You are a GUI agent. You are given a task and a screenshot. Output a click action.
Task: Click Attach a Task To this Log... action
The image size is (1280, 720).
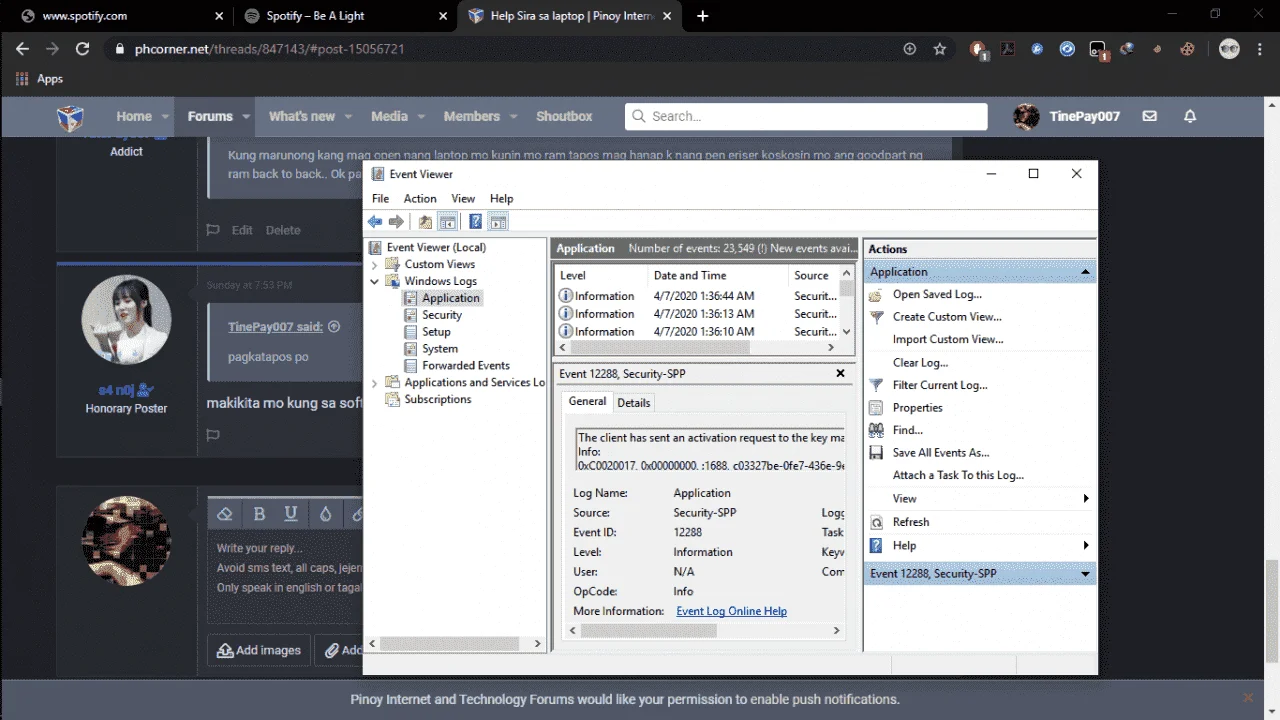958,476
